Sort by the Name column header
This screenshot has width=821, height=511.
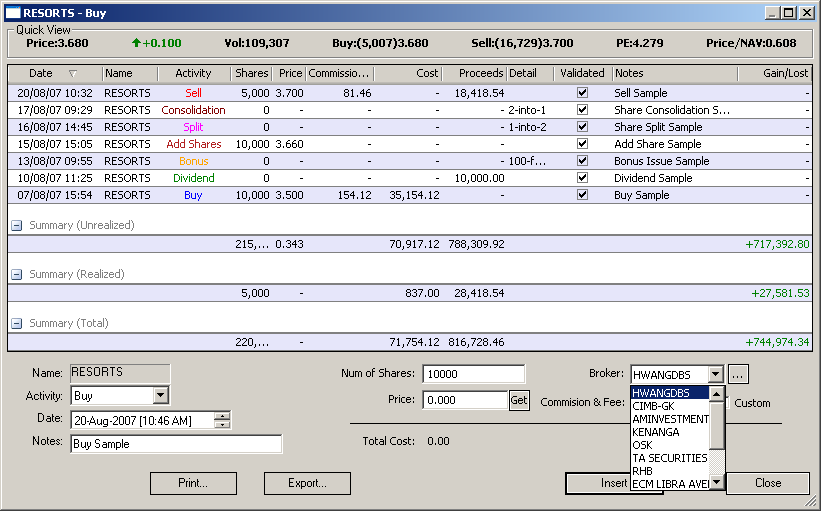click(x=130, y=73)
